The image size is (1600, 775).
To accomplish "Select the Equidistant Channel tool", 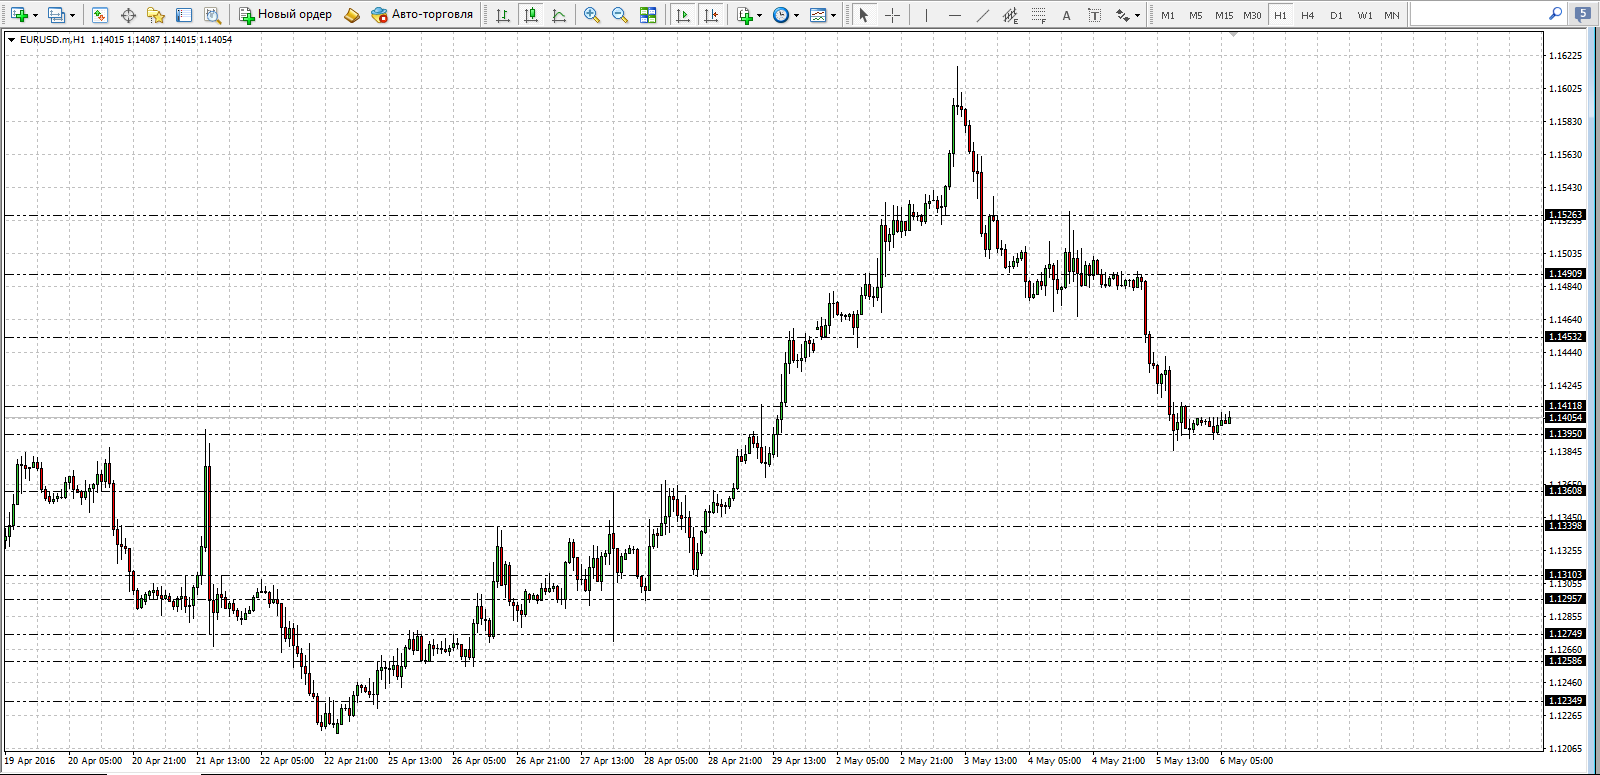I will pyautogui.click(x=1011, y=15).
